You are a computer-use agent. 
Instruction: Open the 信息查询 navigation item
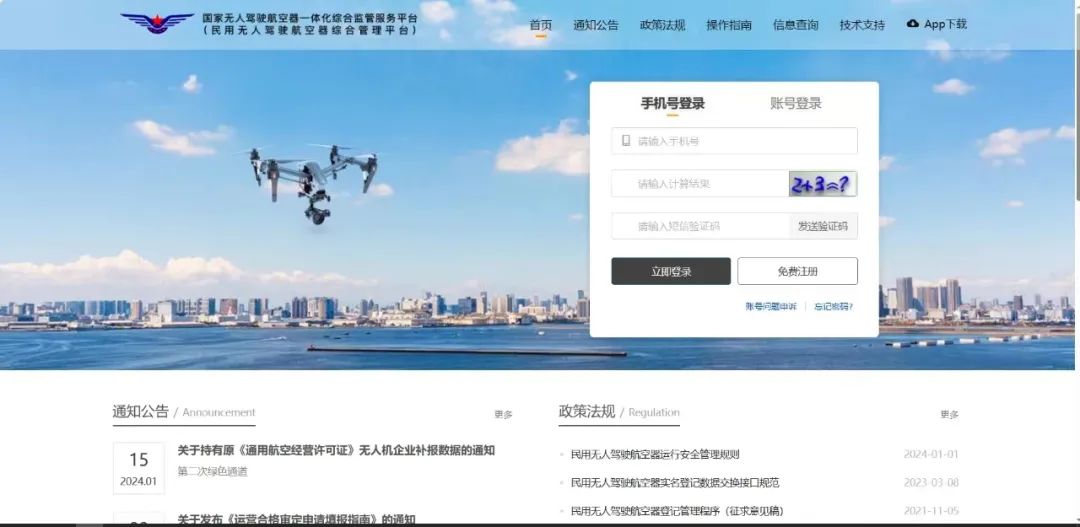click(x=796, y=25)
